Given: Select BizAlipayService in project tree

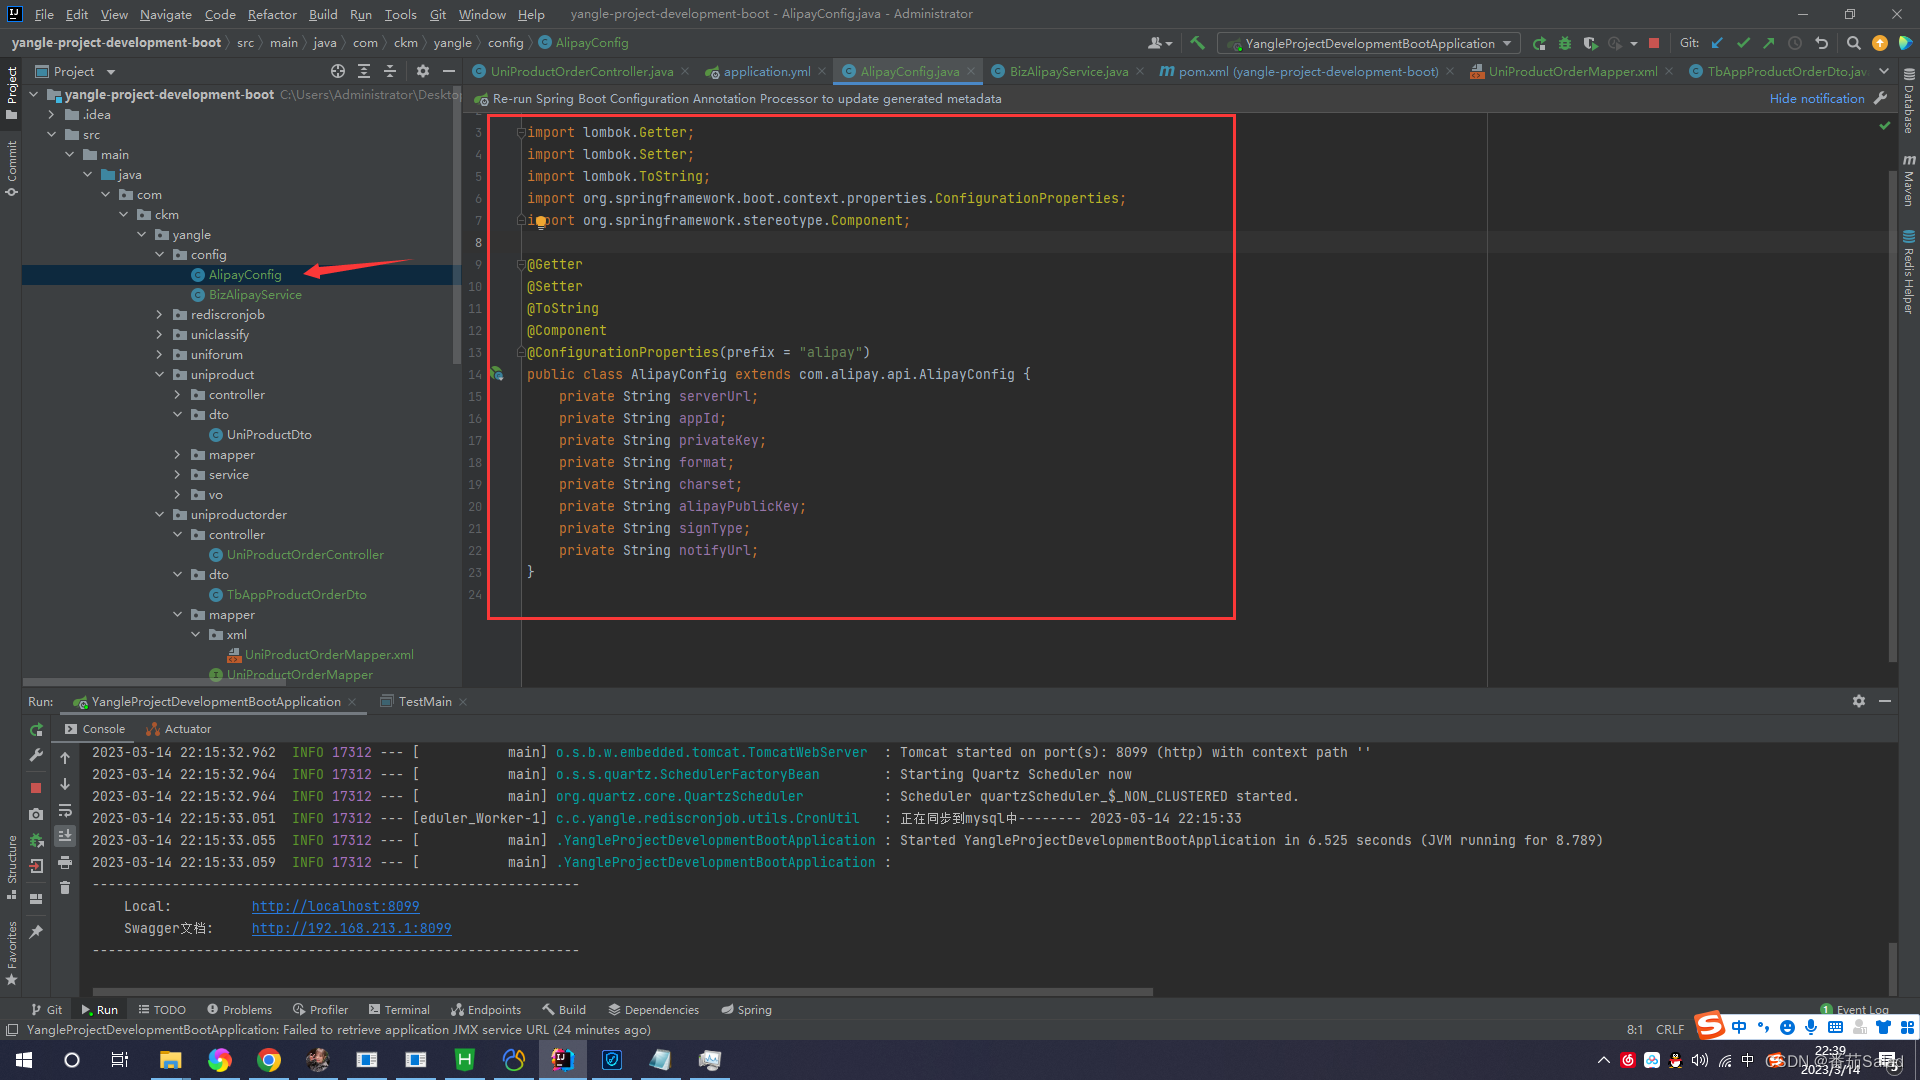Looking at the screenshot, I should 255,294.
